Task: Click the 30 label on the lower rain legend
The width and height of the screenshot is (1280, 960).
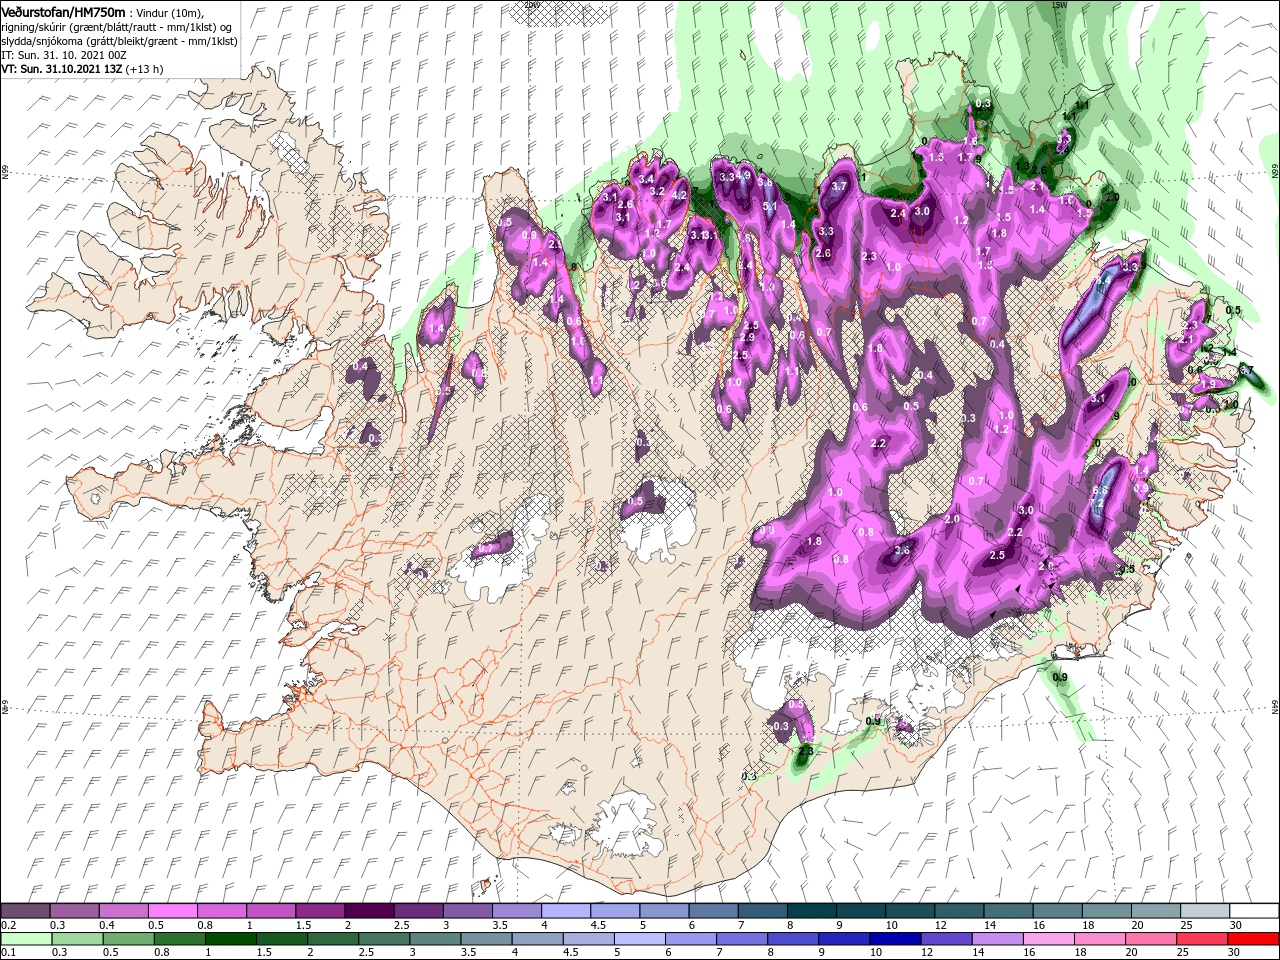Action: coord(1234,952)
